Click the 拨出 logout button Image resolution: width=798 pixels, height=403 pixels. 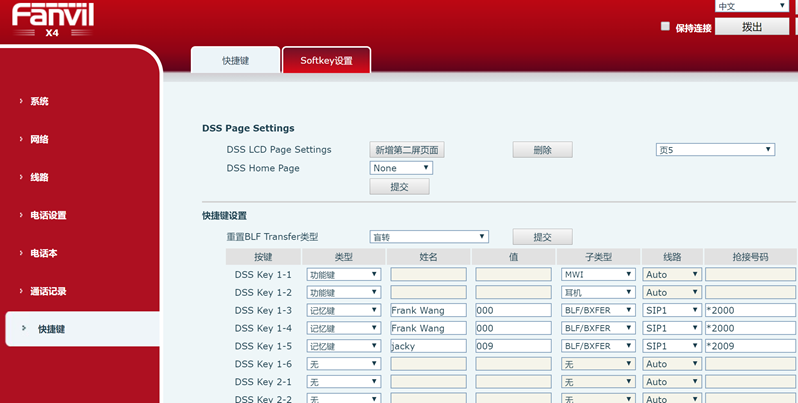752,27
